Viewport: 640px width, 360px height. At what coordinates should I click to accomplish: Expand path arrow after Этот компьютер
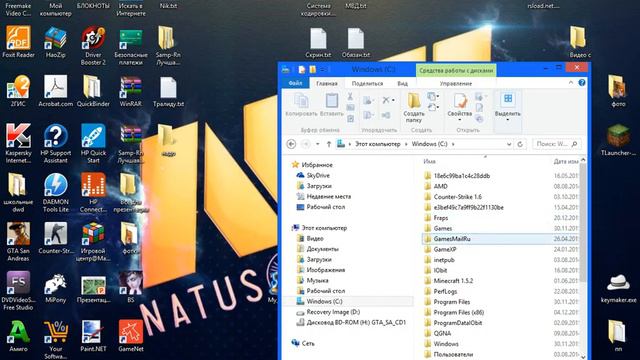(x=406, y=144)
